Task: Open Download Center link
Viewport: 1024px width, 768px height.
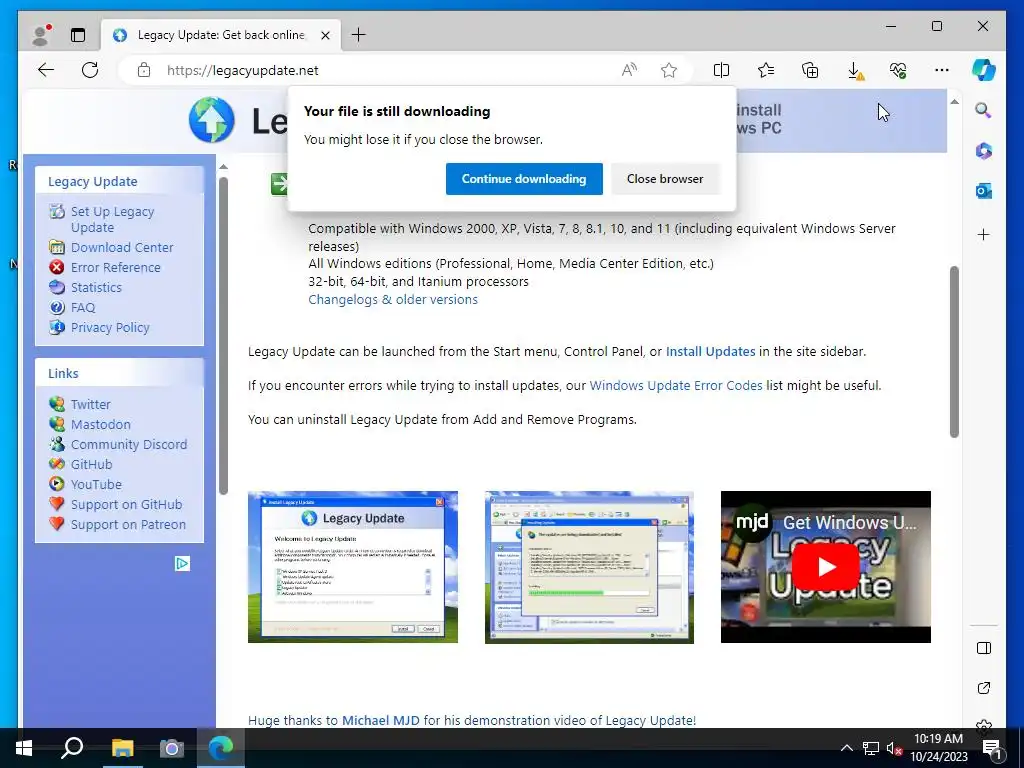Action: coord(122,248)
